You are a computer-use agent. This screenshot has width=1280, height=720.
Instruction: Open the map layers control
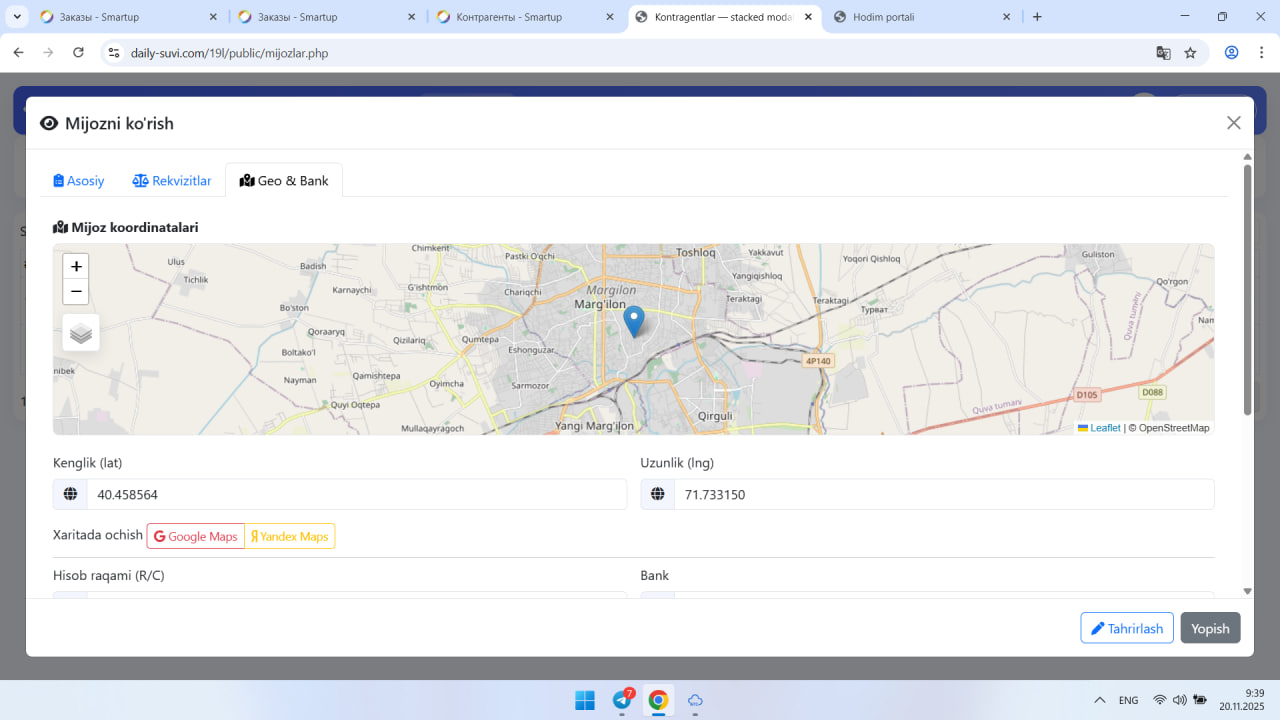81,333
